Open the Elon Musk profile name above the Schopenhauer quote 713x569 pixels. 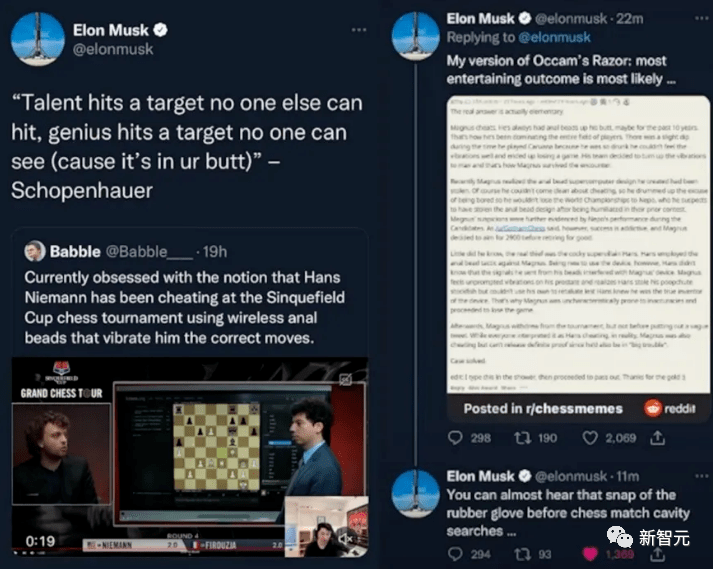(x=110, y=29)
